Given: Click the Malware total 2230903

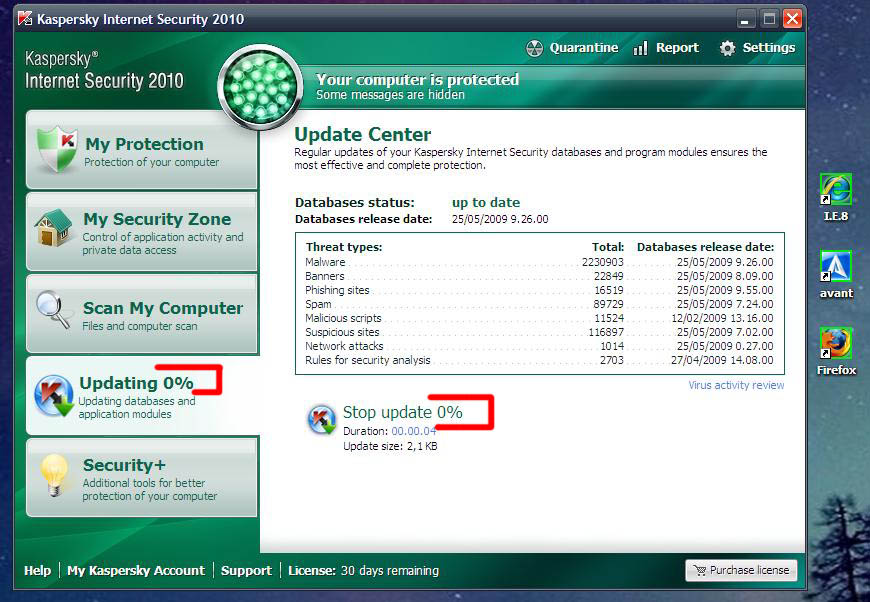Looking at the screenshot, I should point(603,262).
